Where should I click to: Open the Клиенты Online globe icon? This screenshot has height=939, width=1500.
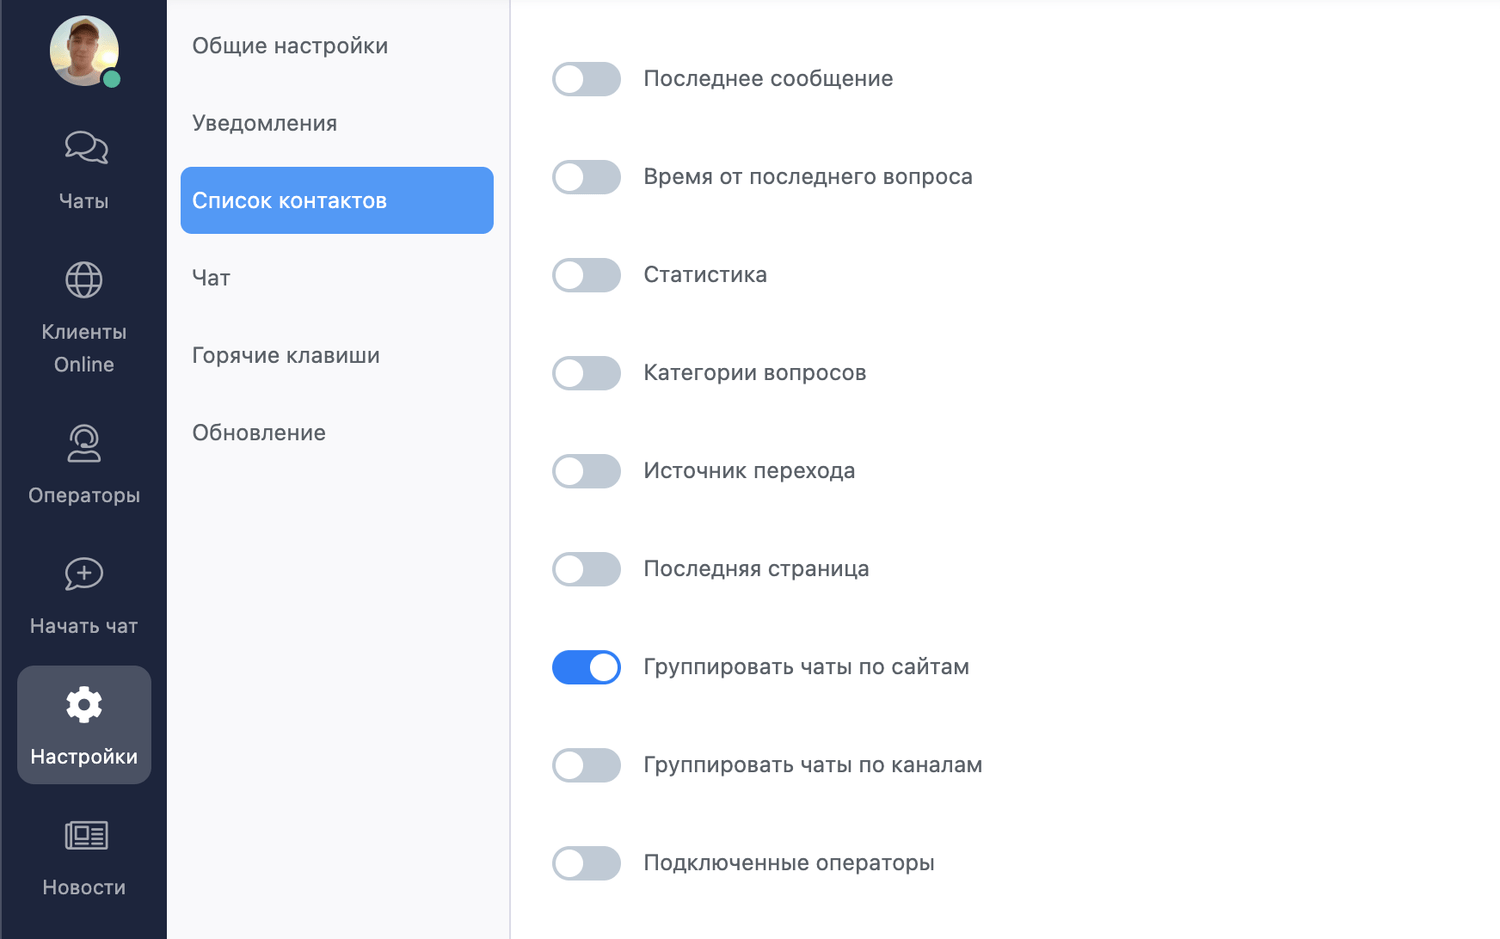tap(84, 280)
